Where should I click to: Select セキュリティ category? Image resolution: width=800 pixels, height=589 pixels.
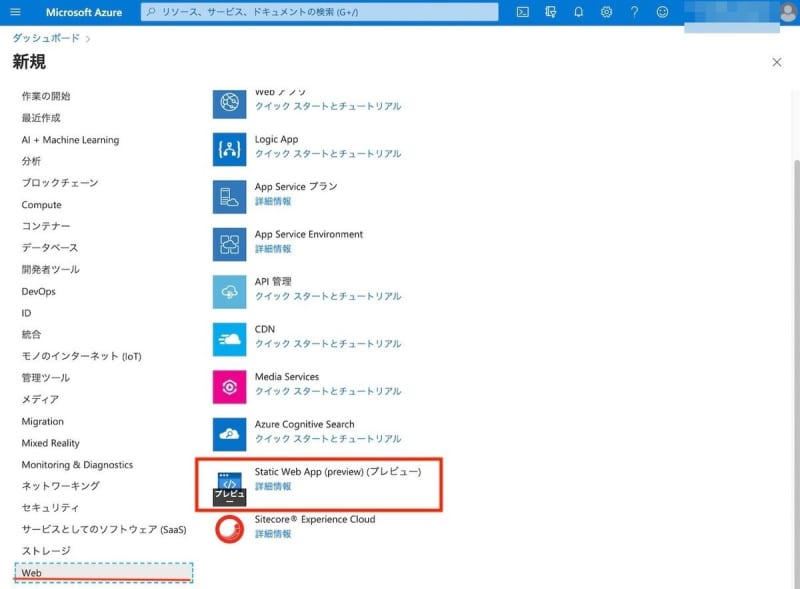click(x=50, y=508)
